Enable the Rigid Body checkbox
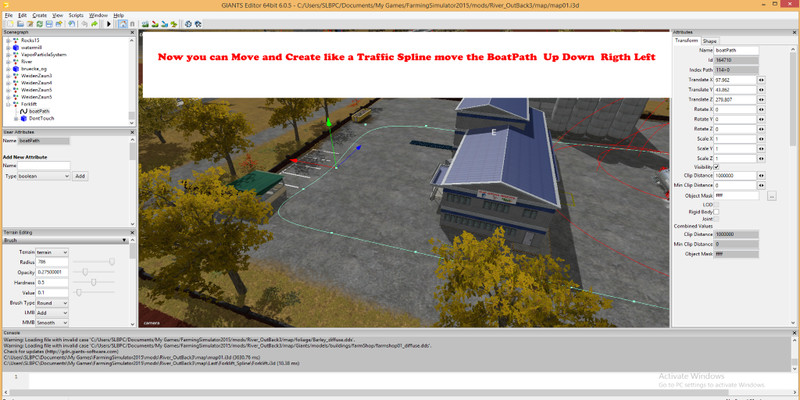The width and height of the screenshot is (800, 400). [717, 212]
